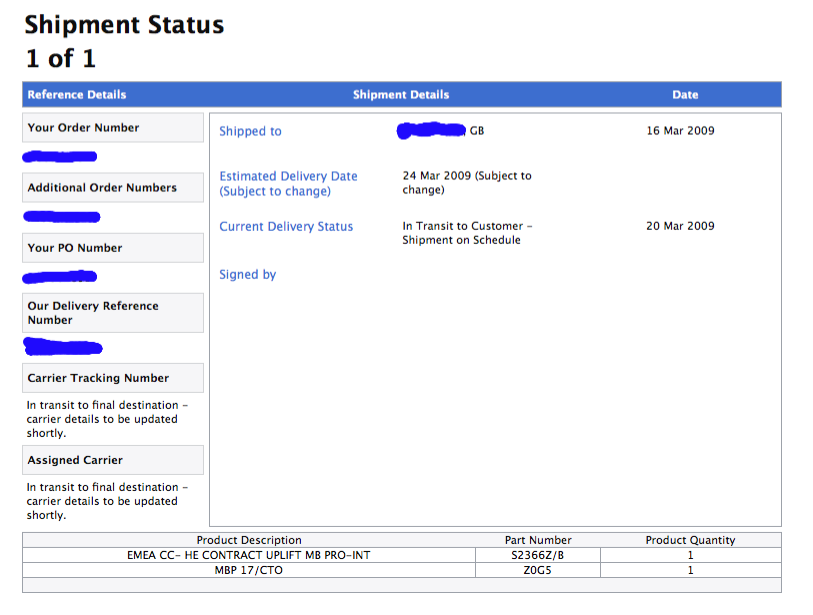The width and height of the screenshot is (813, 615).
Task: Select the GB country code text
Action: pyautogui.click(x=476, y=131)
